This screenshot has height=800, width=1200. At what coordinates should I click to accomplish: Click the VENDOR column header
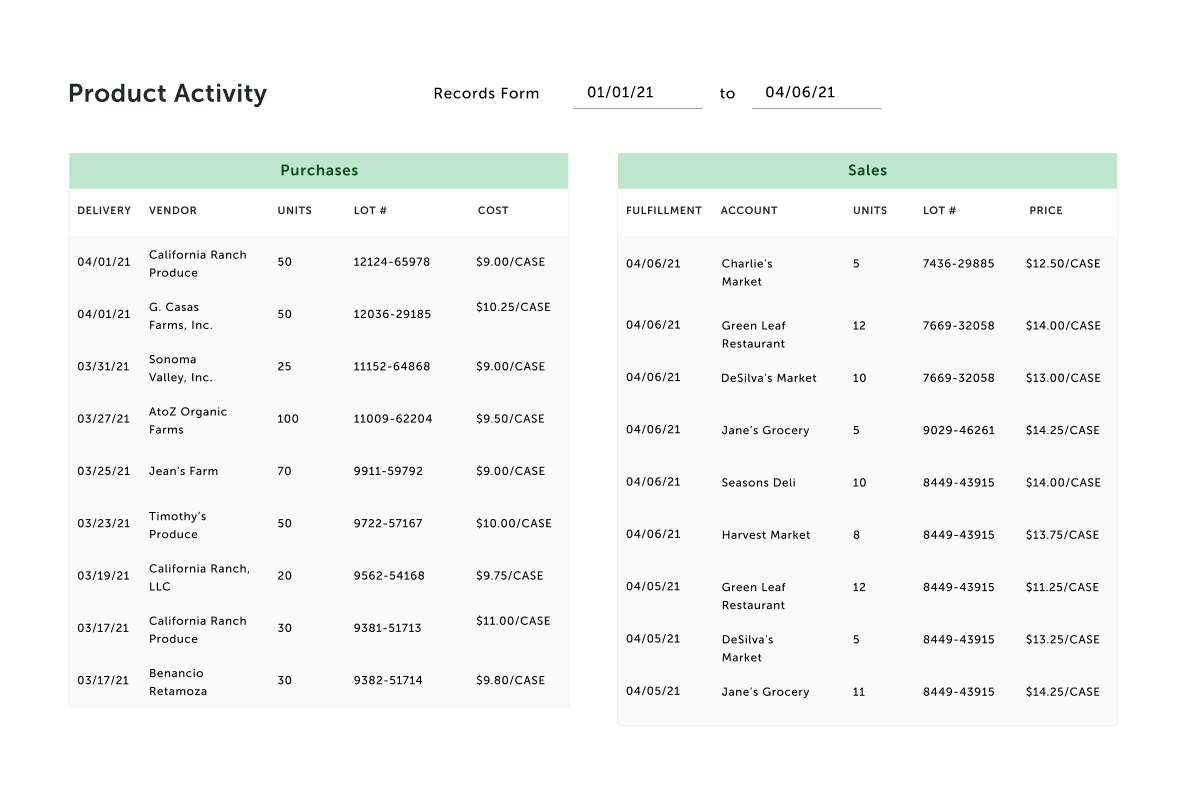point(173,210)
